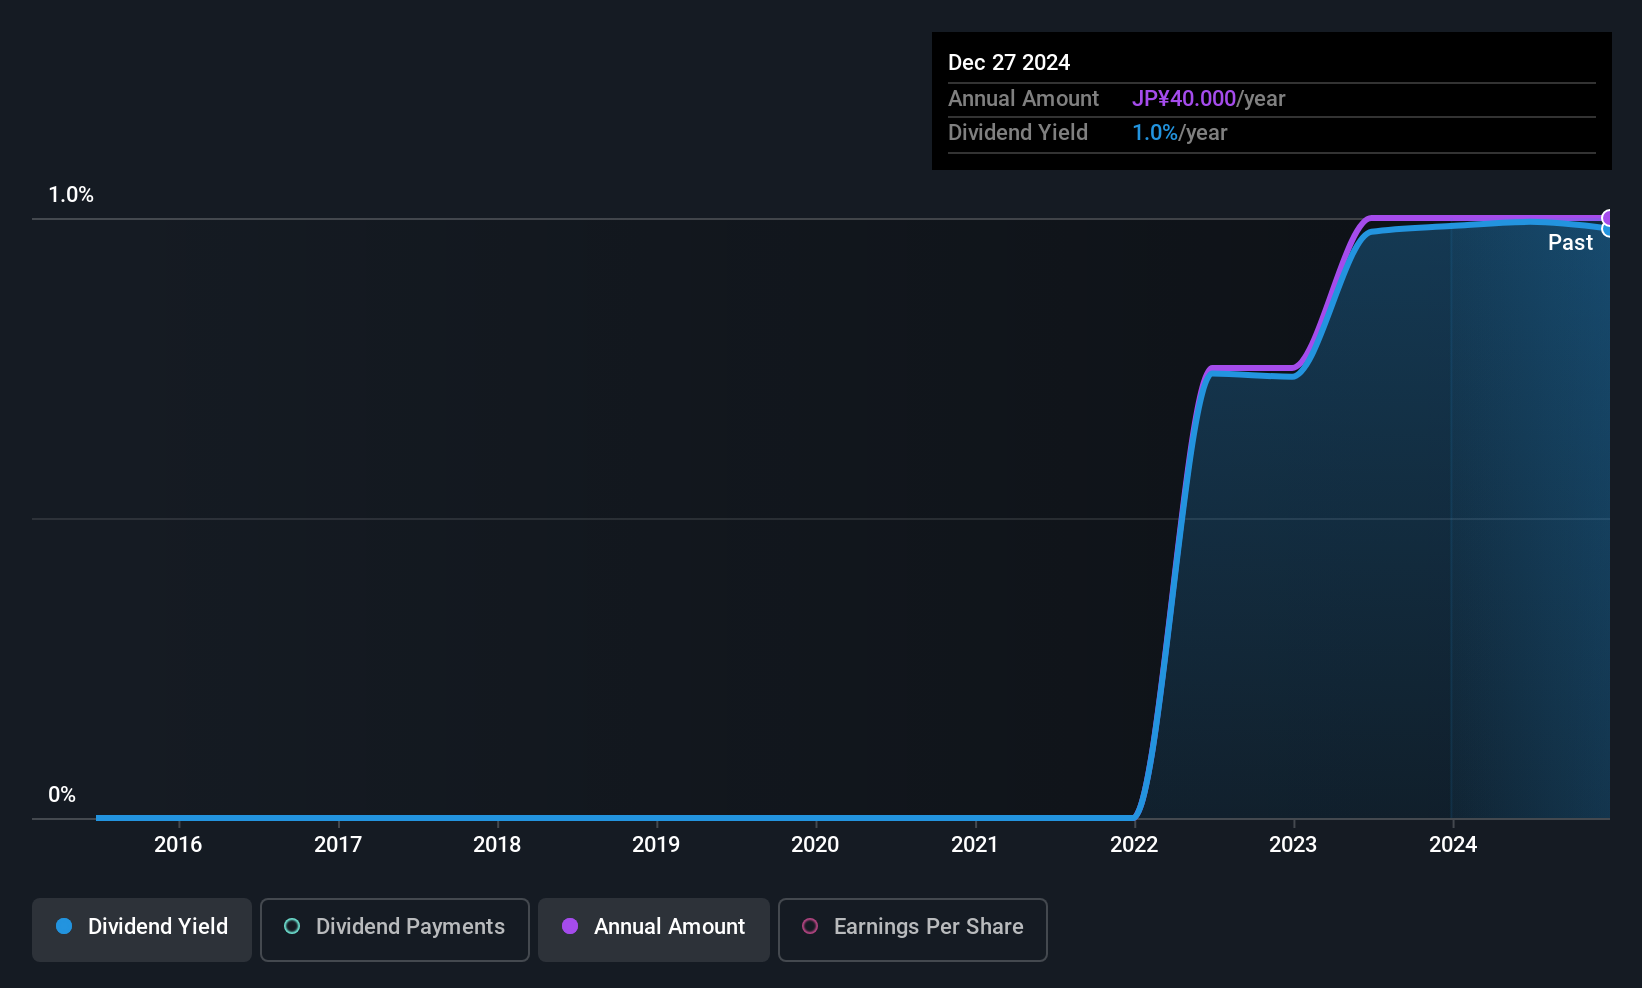Click the 2021 x-axis label
This screenshot has width=1642, height=988.
pyautogui.click(x=975, y=845)
